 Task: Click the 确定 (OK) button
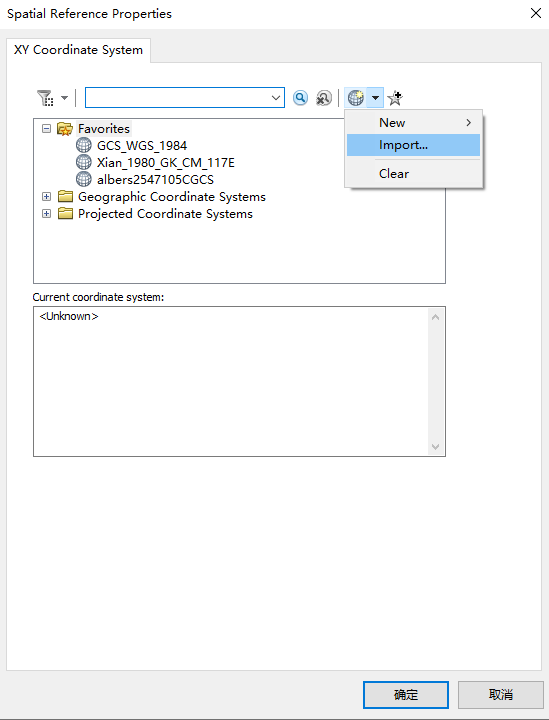[406, 695]
